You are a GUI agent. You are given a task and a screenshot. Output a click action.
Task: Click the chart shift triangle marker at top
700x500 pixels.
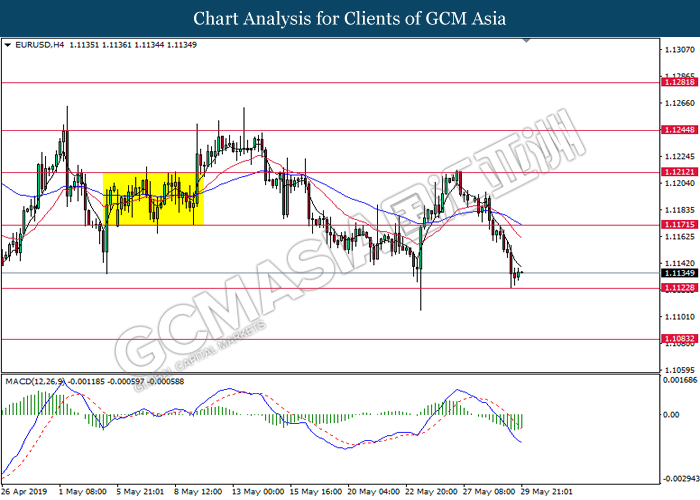click(526, 41)
